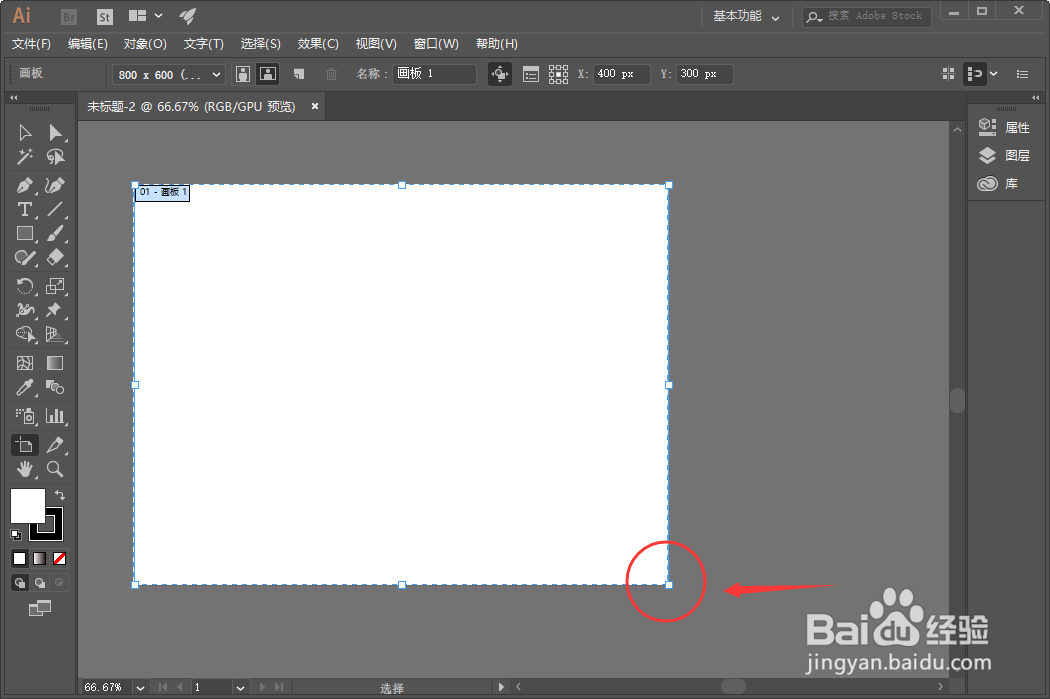Screen dimensions: 1050x699
Task: Open the arrange documents dropdown
Action: pos(145,15)
